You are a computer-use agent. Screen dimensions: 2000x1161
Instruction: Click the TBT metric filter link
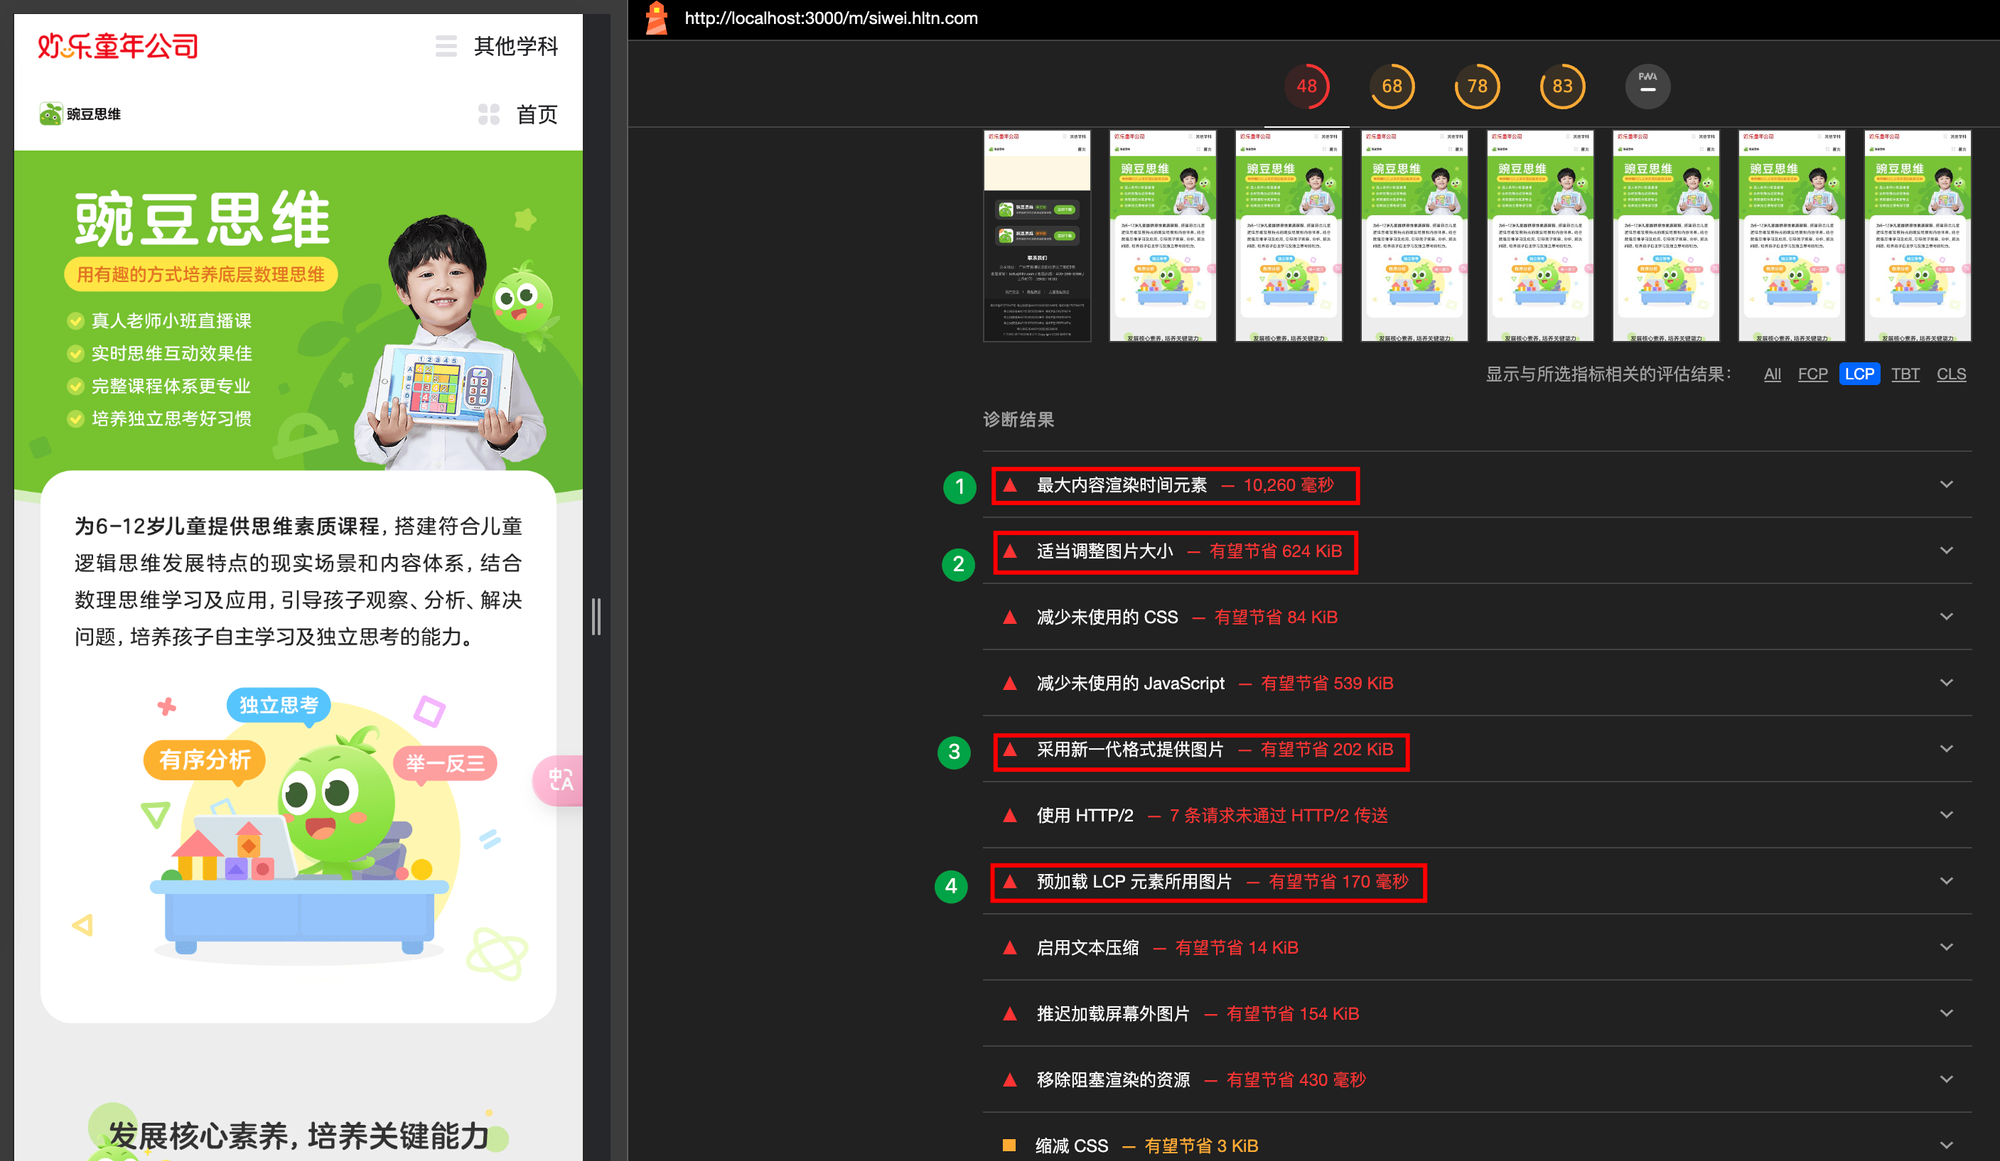(x=1905, y=374)
